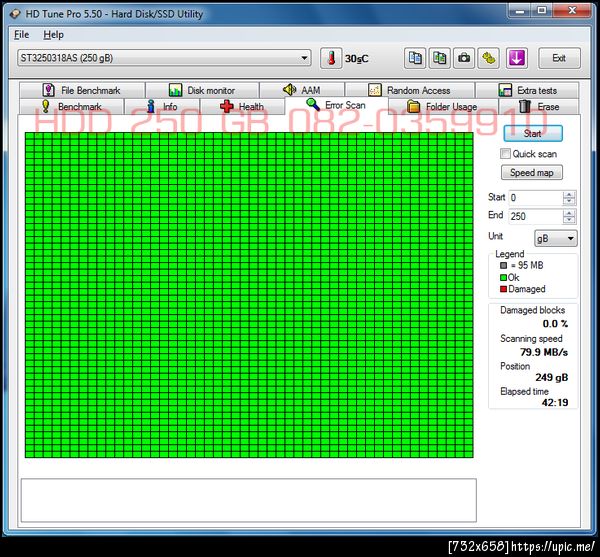Click the empty log box below the grid
The height and width of the screenshot is (557, 600).
coord(249,500)
